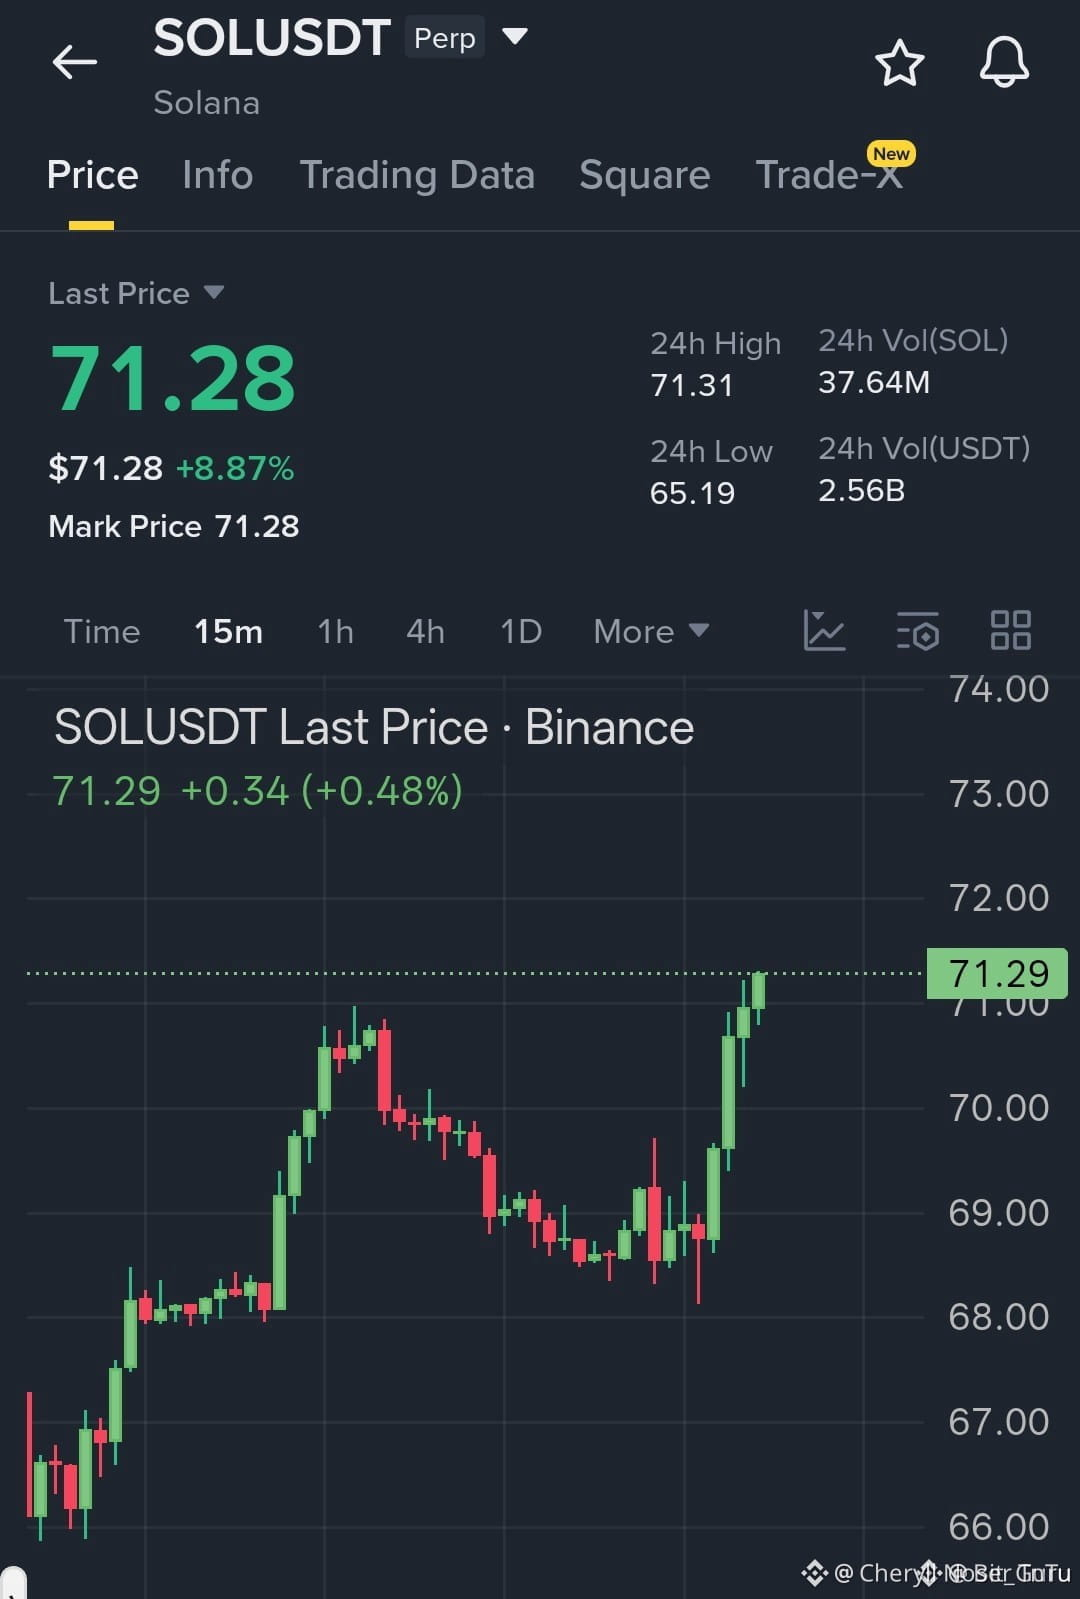
Task: Expand the SOLUSDT pair selector arrow
Action: 515,37
